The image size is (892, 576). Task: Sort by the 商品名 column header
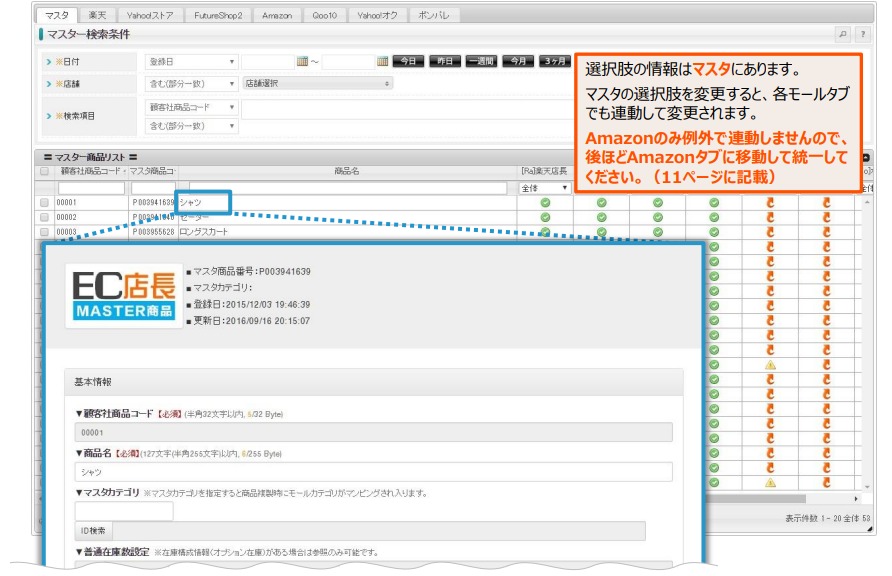click(346, 171)
